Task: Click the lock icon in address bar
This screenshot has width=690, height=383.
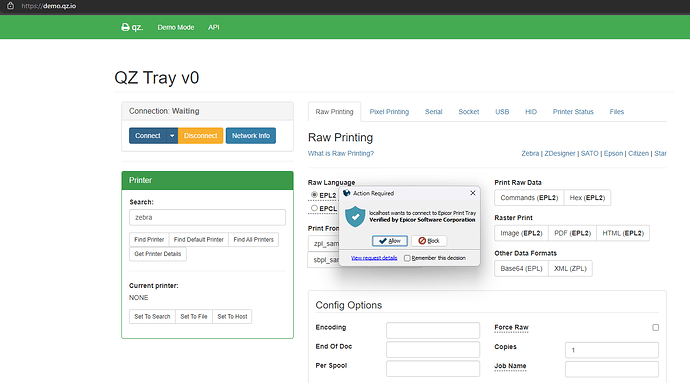Action: pyautogui.click(x=11, y=6)
